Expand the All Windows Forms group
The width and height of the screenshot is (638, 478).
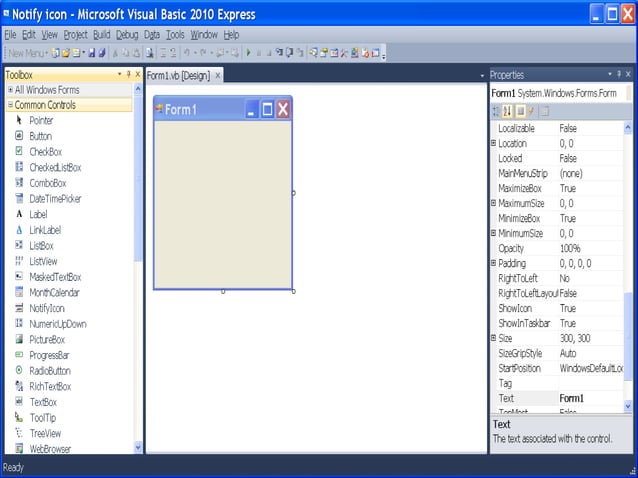[10, 90]
